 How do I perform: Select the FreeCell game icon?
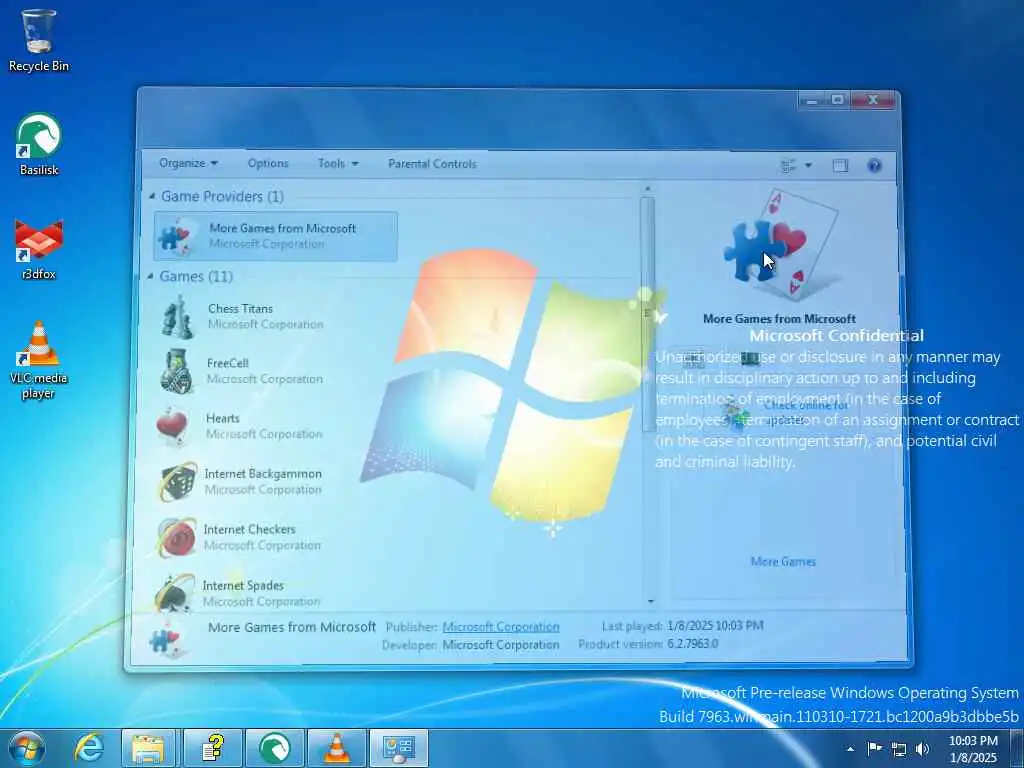point(177,371)
